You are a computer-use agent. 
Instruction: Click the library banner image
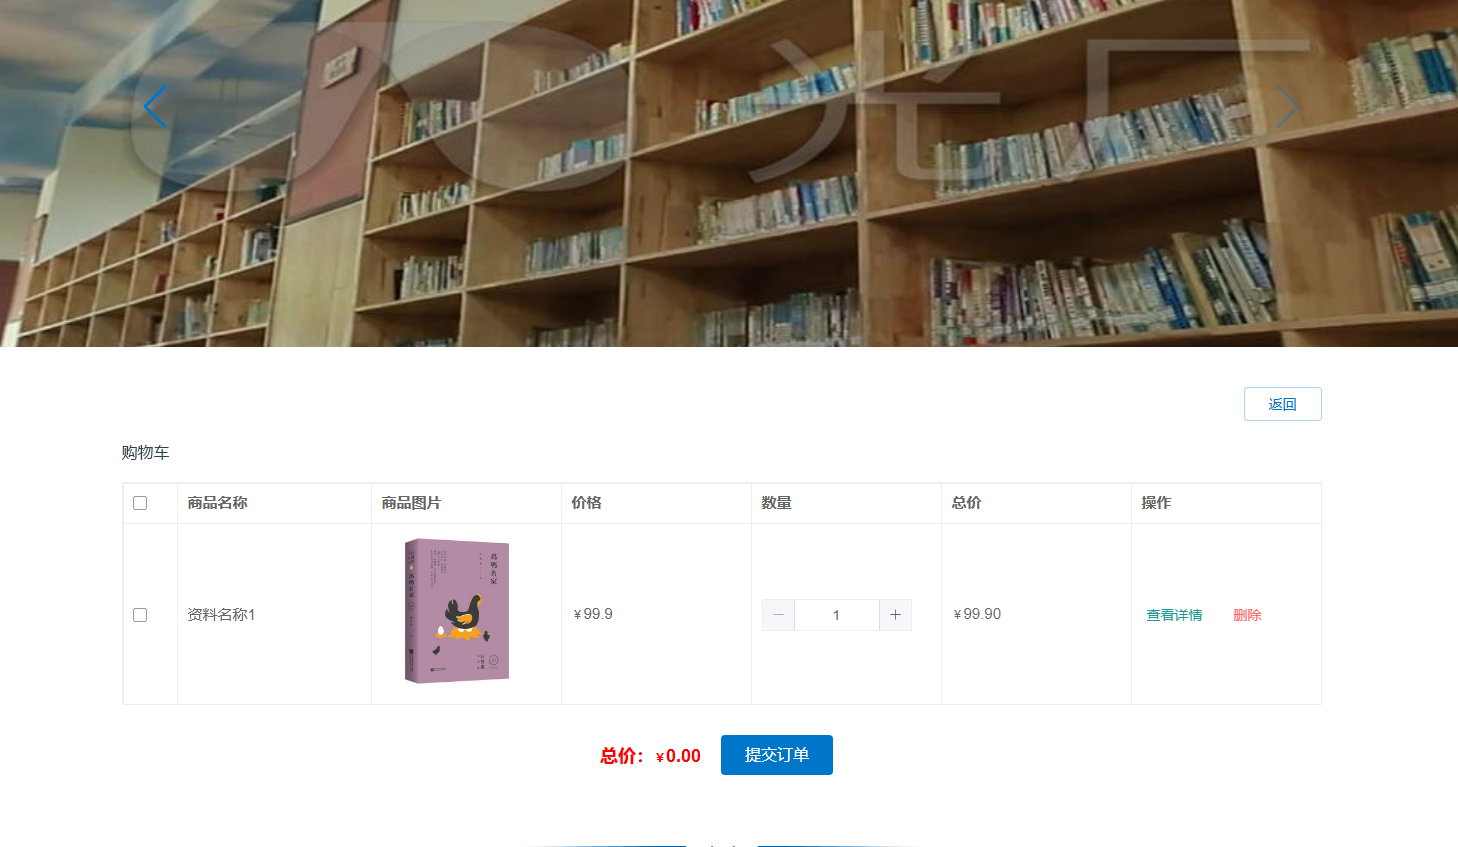pos(729,173)
